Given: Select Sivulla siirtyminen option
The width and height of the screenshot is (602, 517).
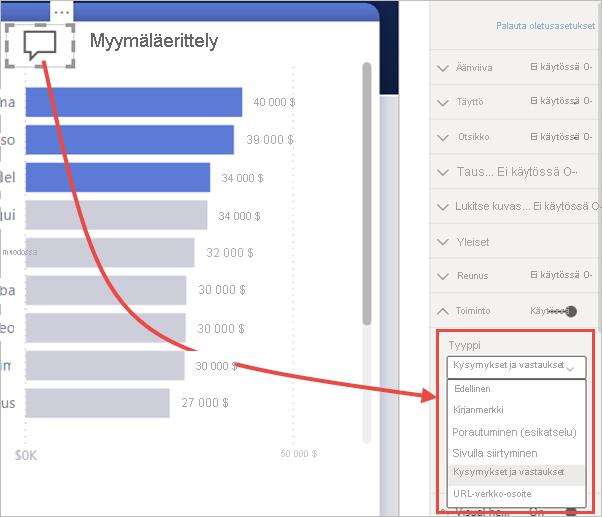Looking at the screenshot, I should click(x=516, y=453).
